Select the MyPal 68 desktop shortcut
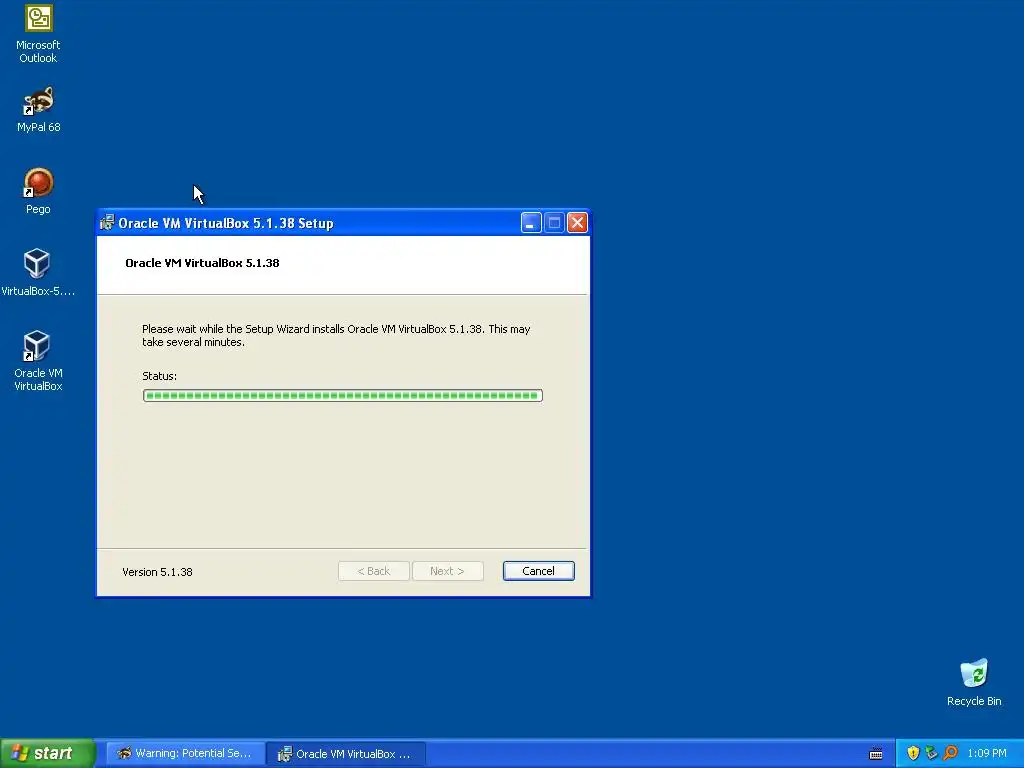1024x768 pixels. [38, 110]
